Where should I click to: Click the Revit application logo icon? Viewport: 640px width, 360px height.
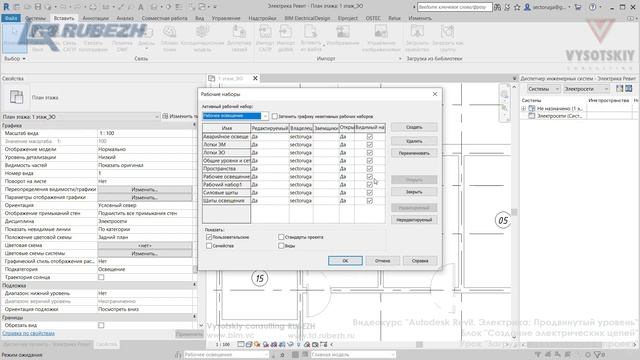(6, 7)
